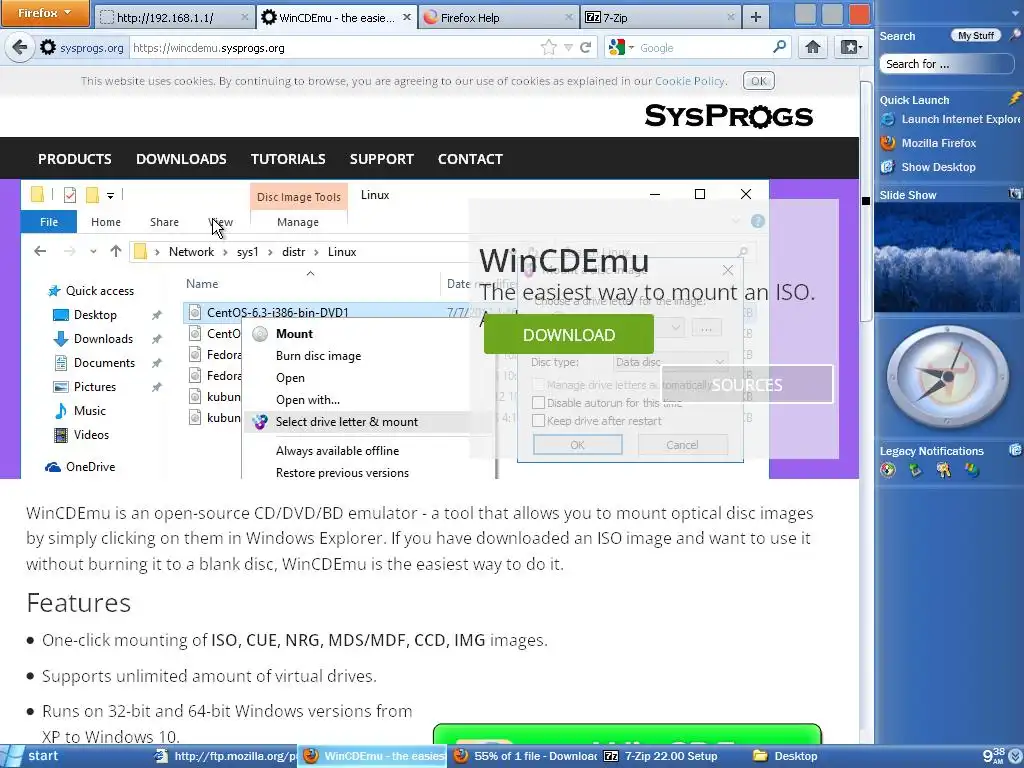Focus the URL address field
The height and width of the screenshot is (768, 1024).
[333, 48]
